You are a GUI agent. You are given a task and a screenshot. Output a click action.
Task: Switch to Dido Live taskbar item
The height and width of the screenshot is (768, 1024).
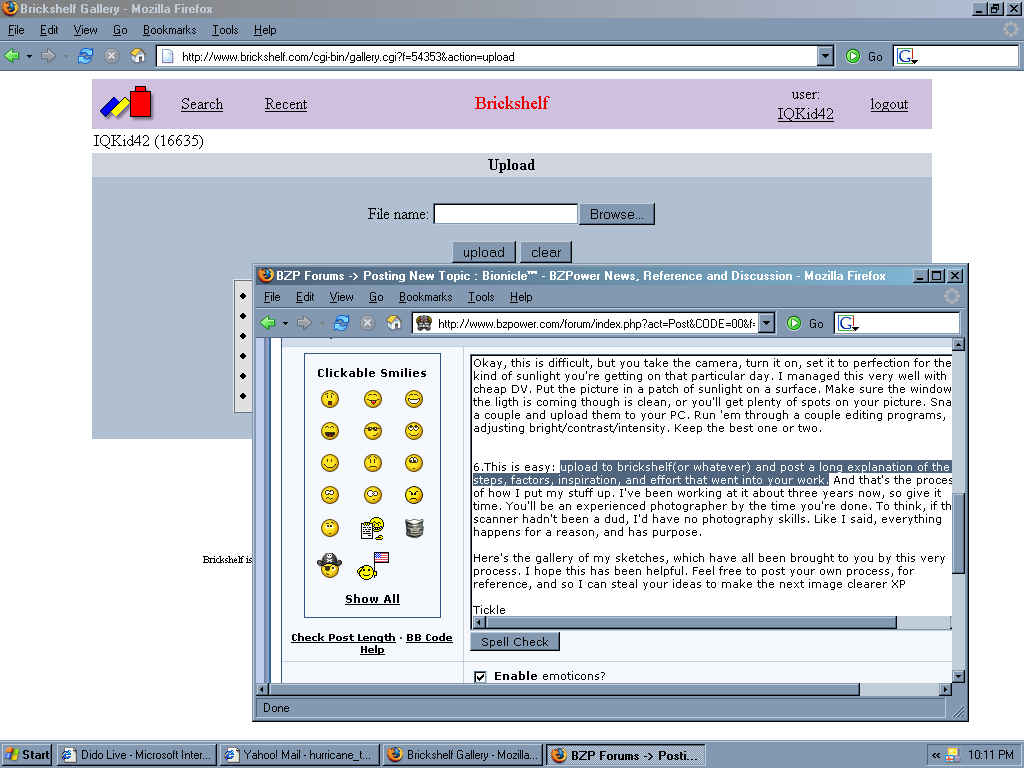137,755
